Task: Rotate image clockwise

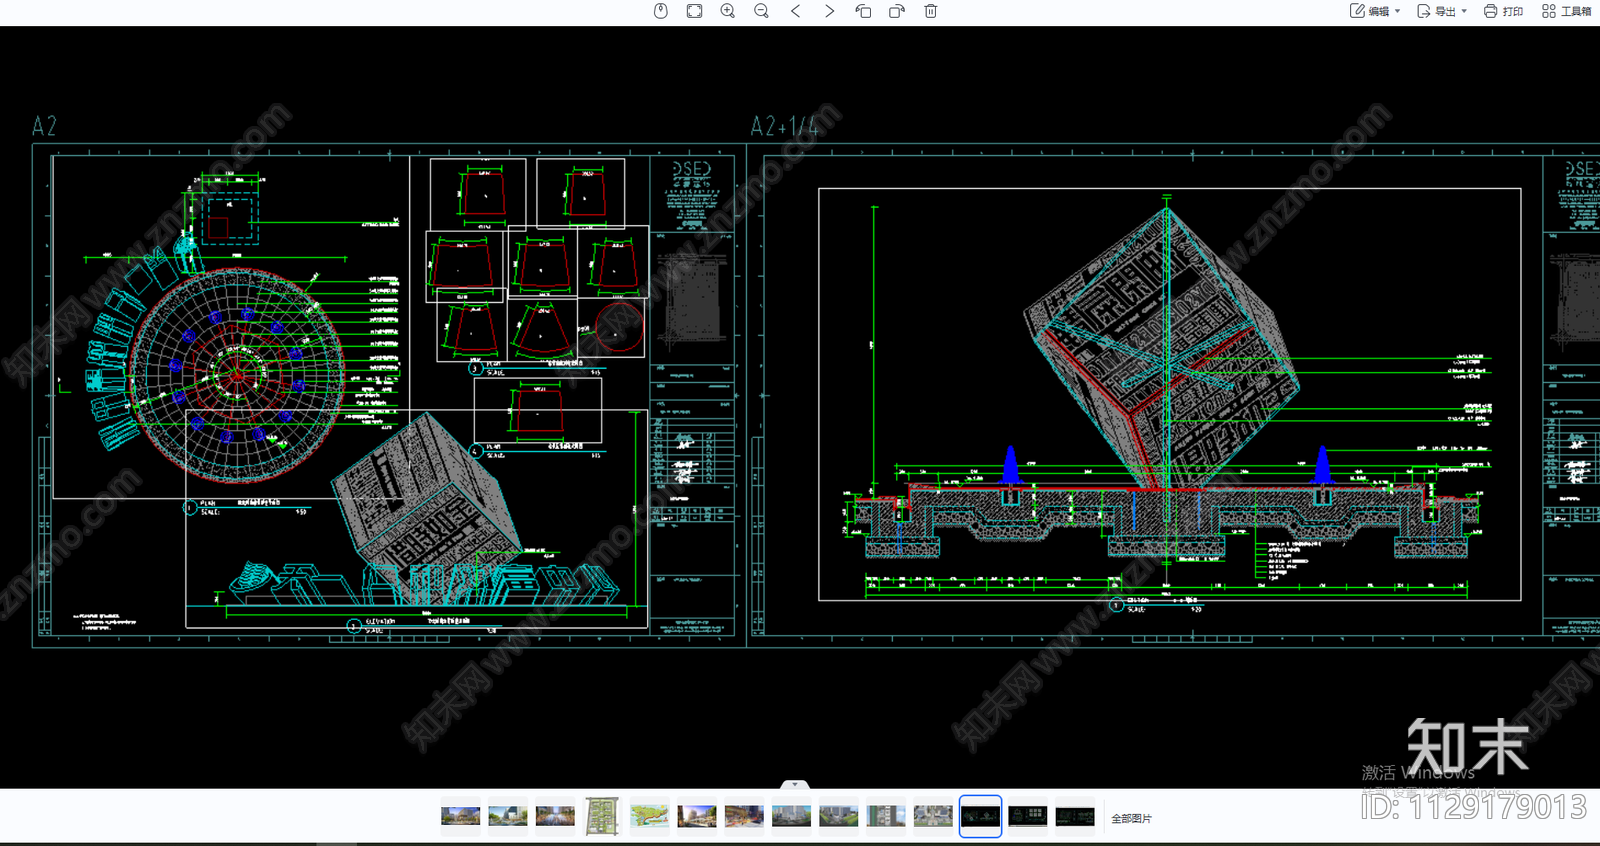Action: point(897,11)
